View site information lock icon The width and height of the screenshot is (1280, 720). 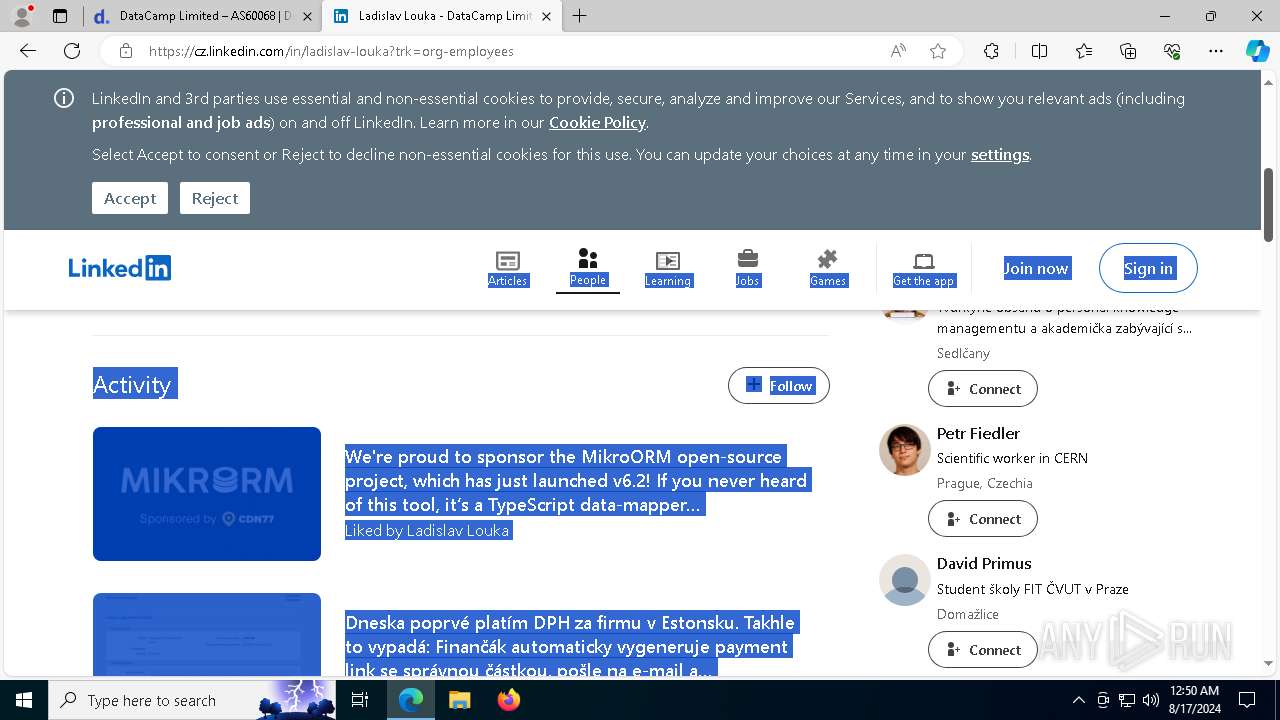pos(125,51)
